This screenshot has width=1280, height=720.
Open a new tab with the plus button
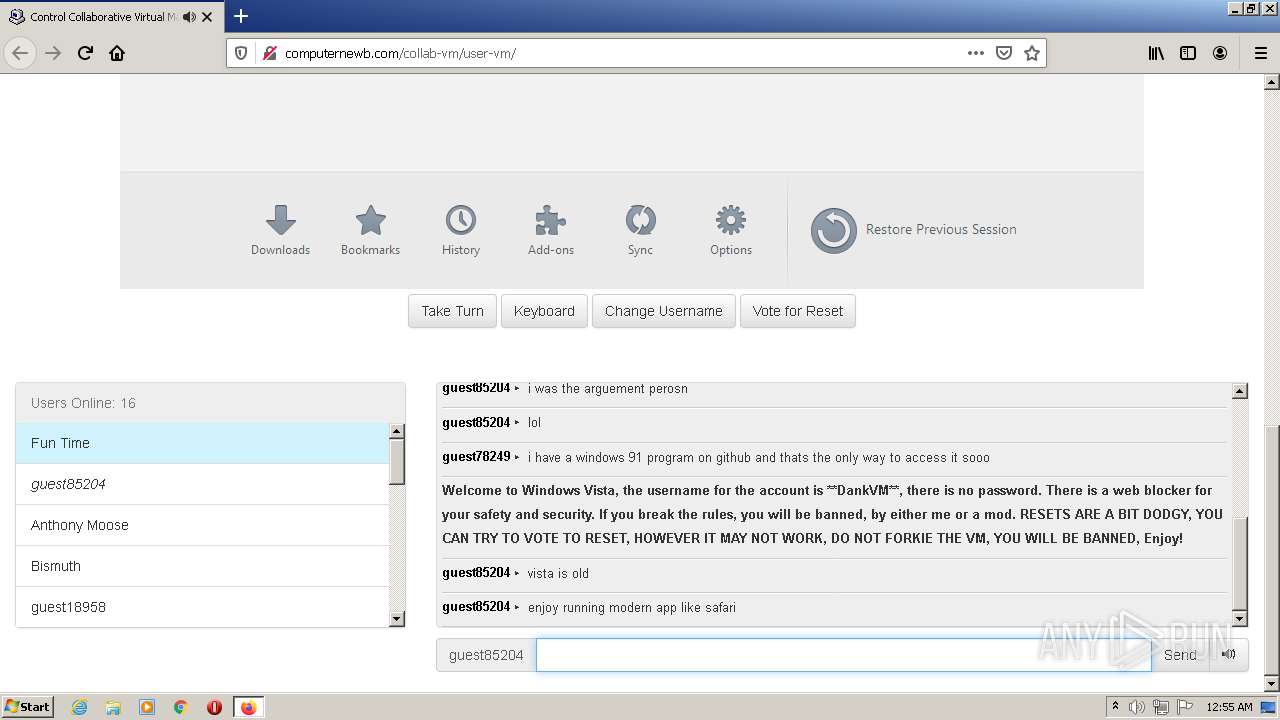click(x=241, y=16)
